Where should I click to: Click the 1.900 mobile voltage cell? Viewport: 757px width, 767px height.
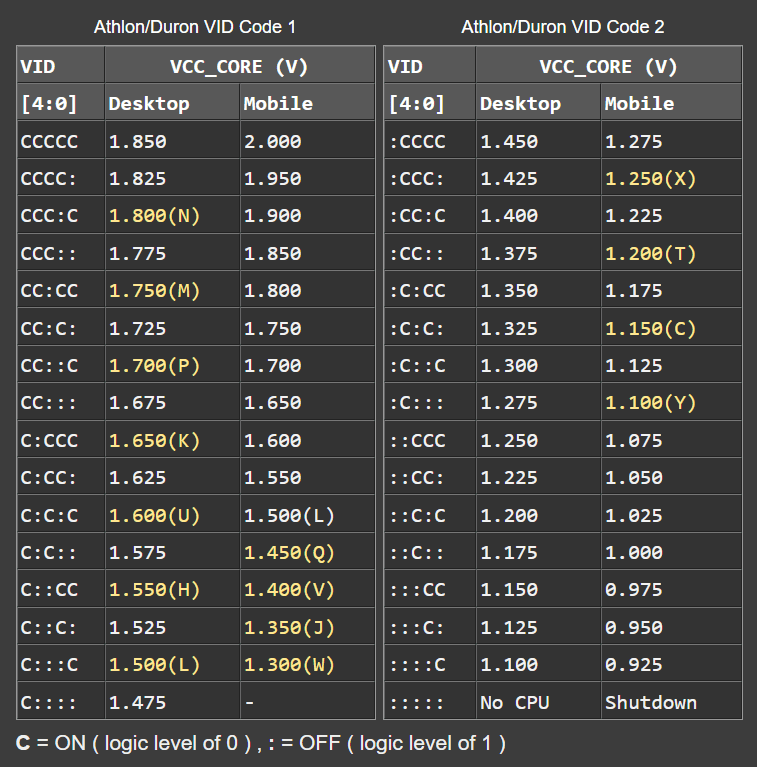[x=308, y=216]
